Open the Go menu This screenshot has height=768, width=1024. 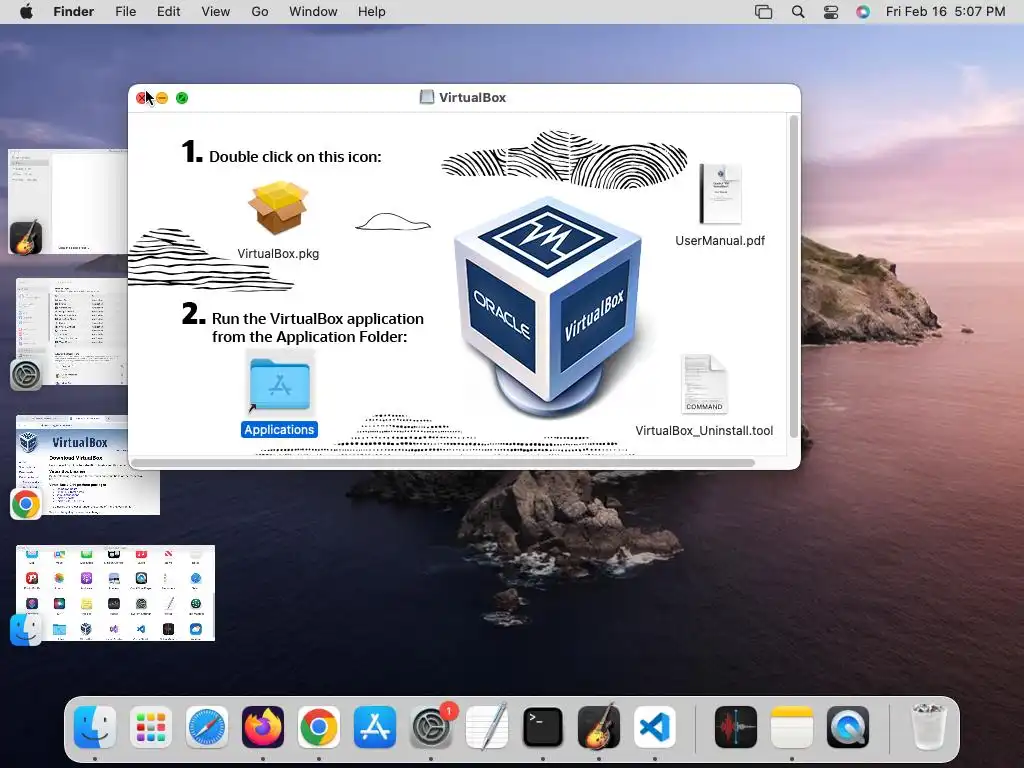(260, 12)
